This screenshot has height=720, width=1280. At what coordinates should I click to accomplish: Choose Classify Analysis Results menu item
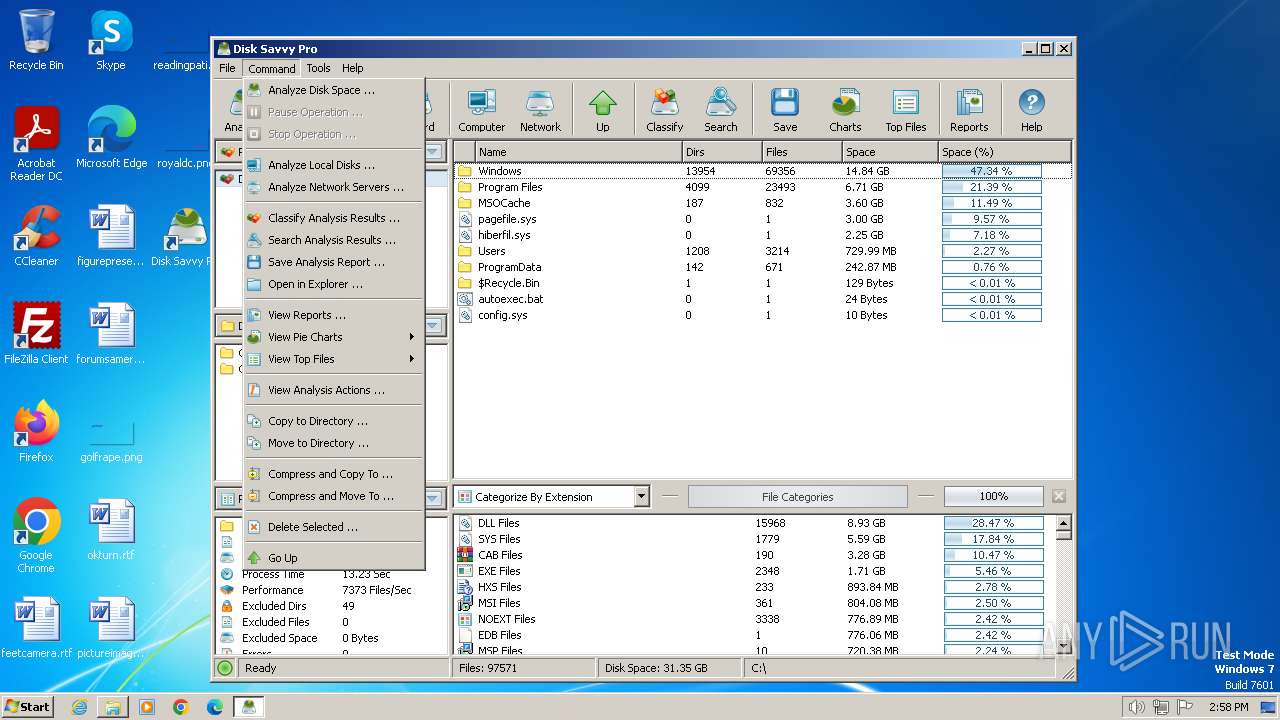(334, 218)
